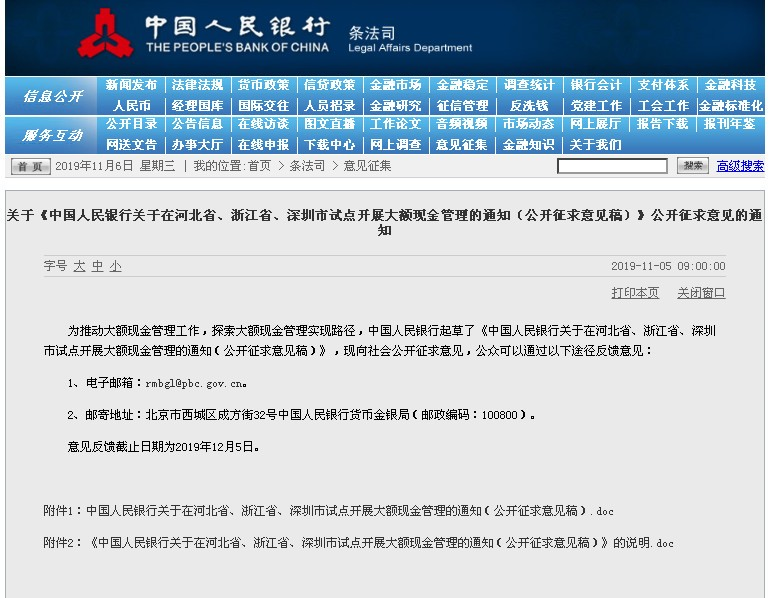Click the People's Bank of China red logo
Viewport: 771px width, 598px height.
(x=105, y=33)
